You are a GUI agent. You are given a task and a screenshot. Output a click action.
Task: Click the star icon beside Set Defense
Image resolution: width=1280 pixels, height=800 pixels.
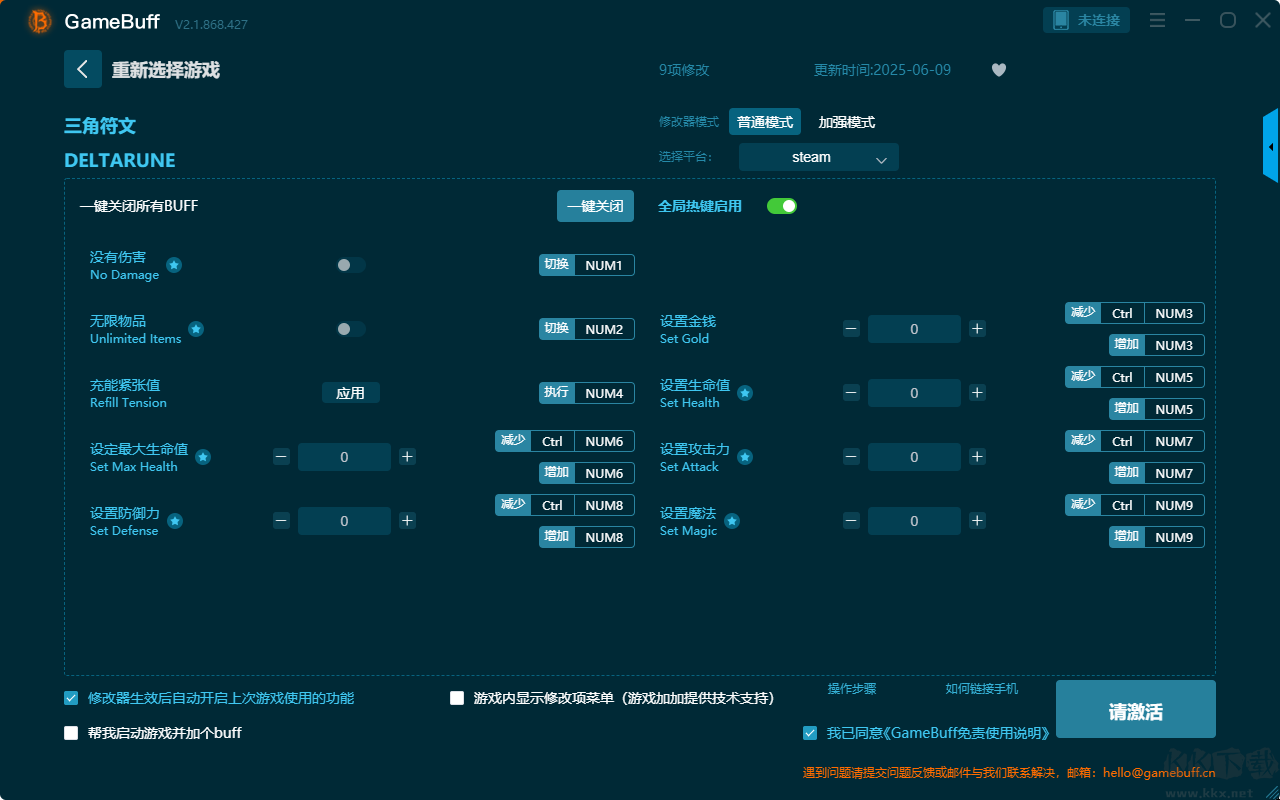(x=175, y=521)
